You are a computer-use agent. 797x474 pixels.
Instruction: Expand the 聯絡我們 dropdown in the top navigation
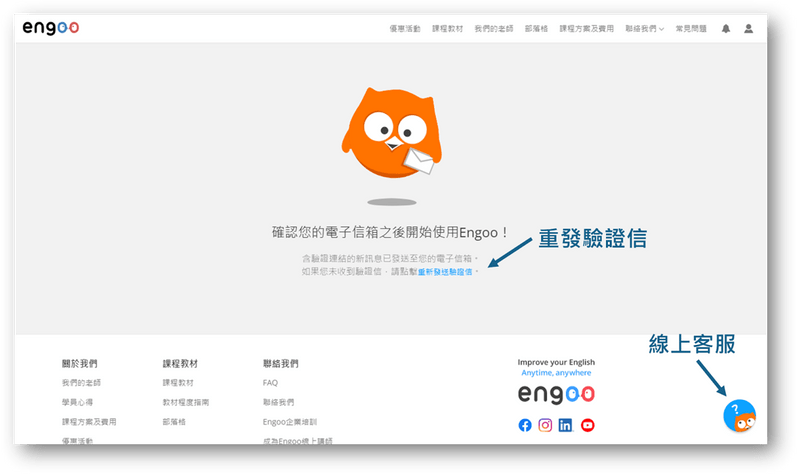644,29
